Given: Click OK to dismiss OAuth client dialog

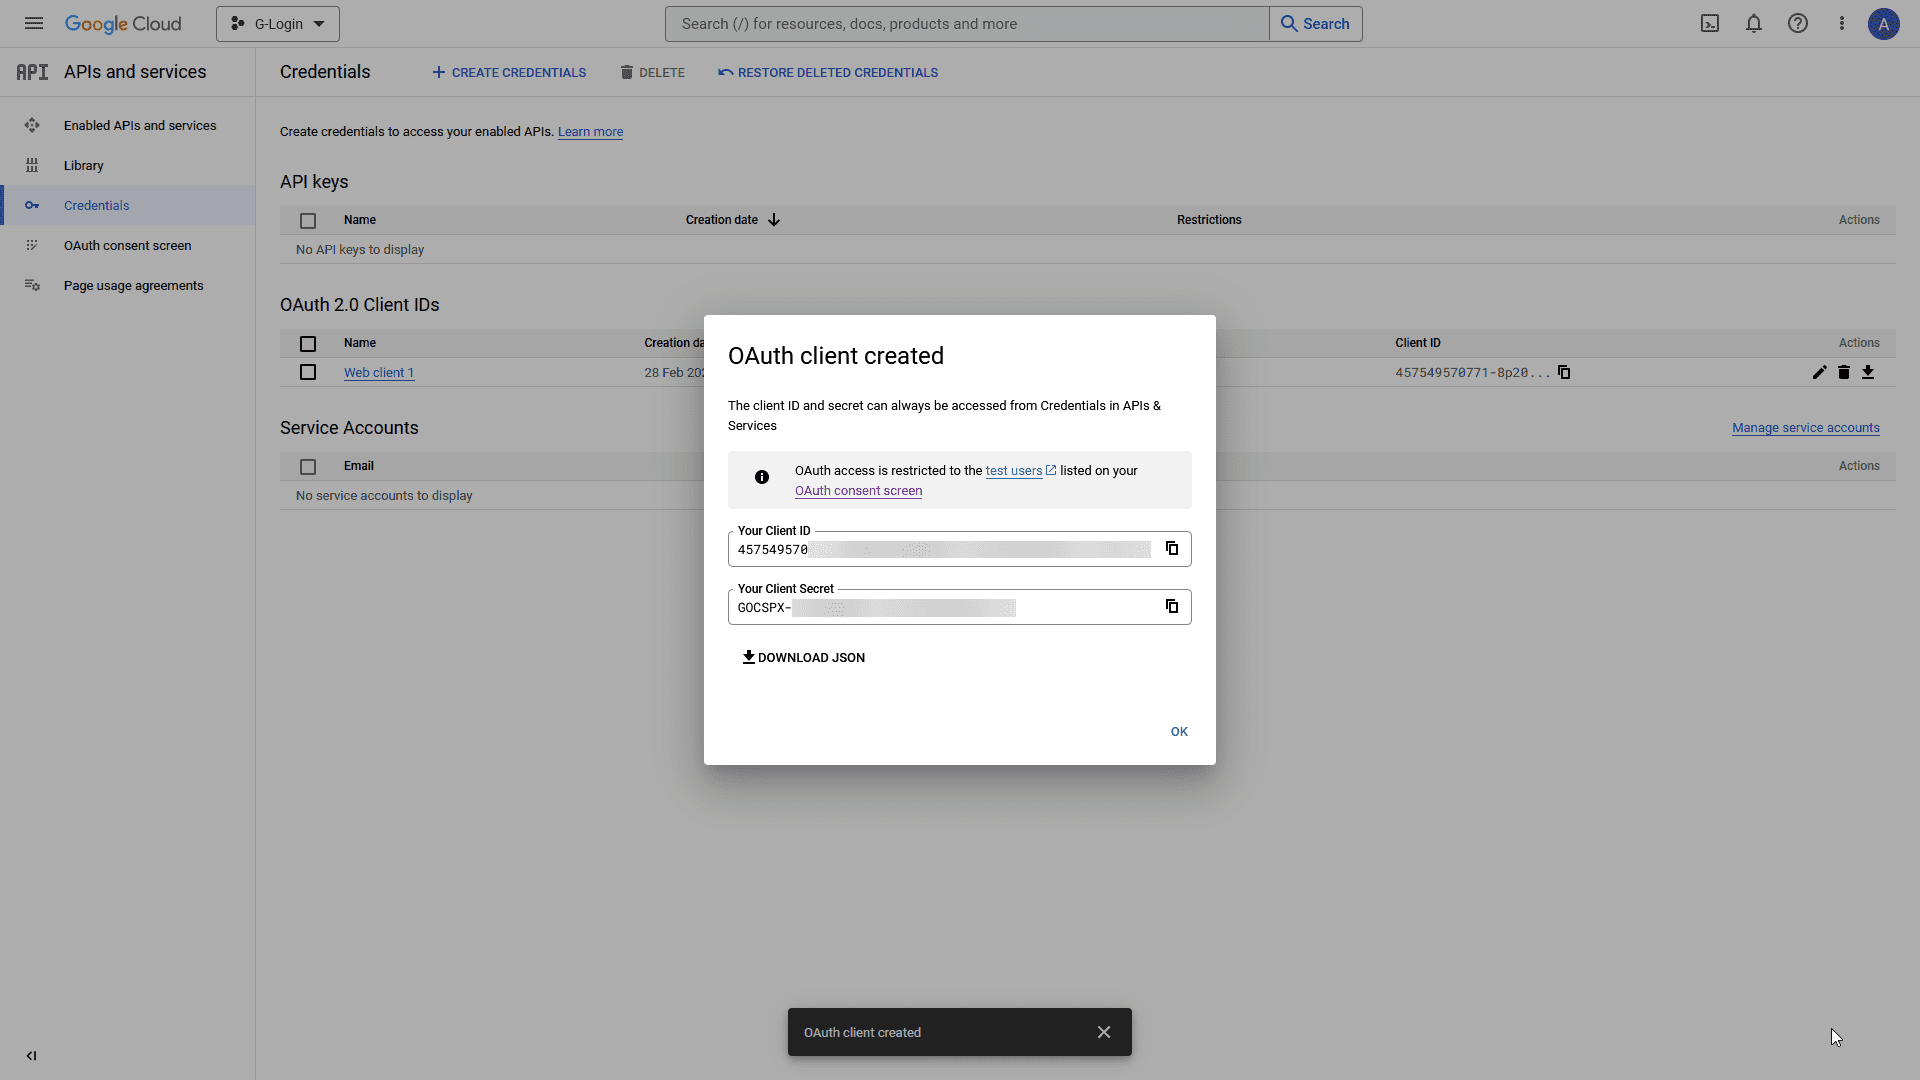Looking at the screenshot, I should tap(1179, 731).
